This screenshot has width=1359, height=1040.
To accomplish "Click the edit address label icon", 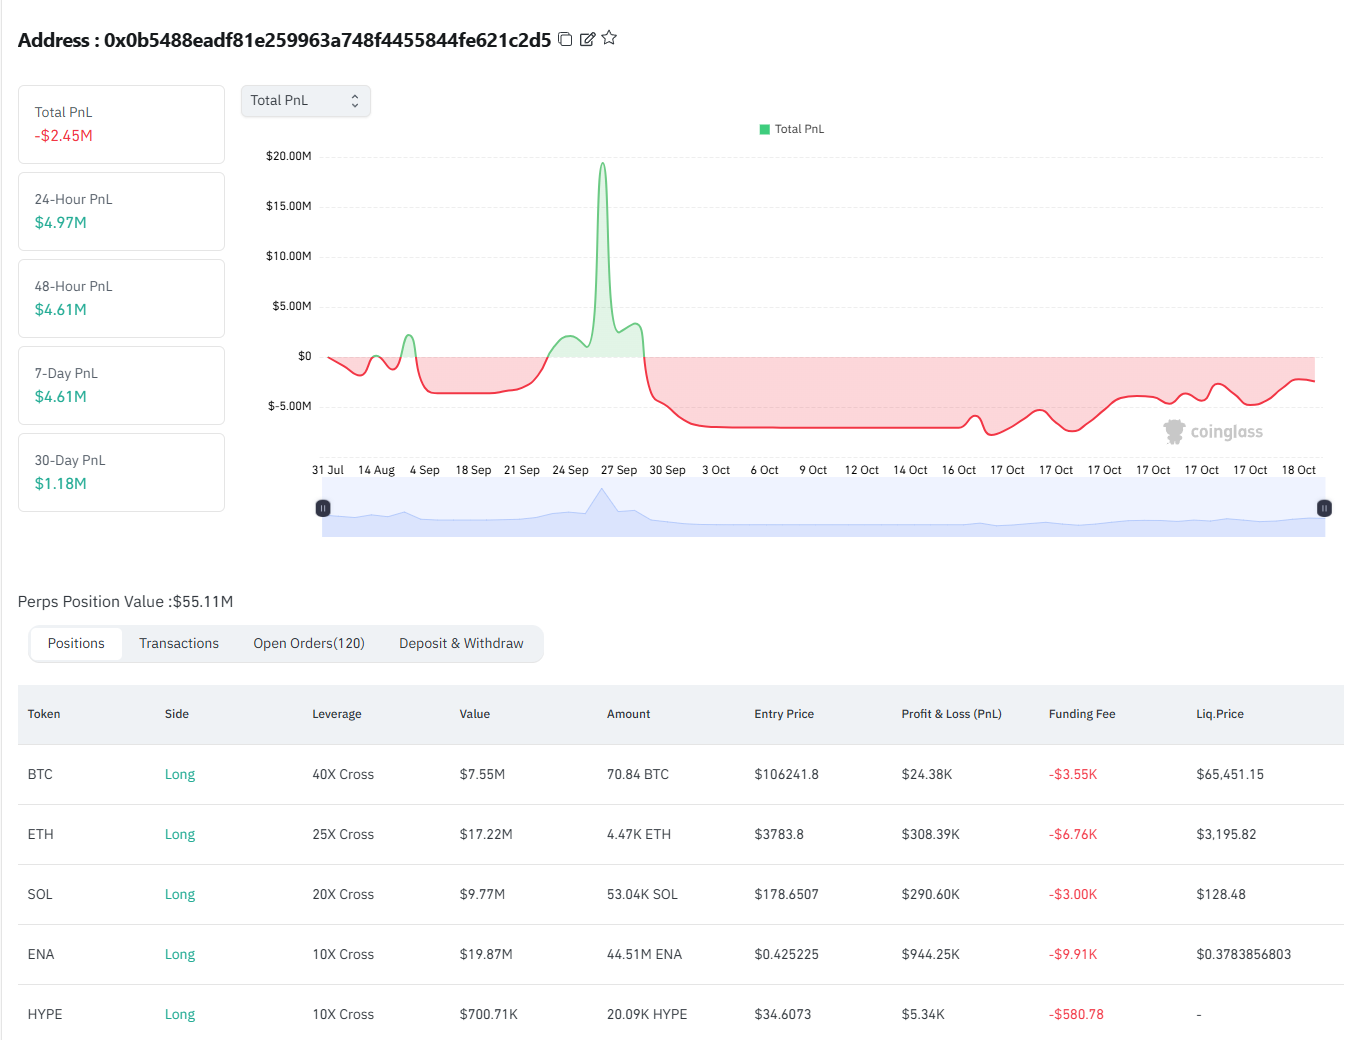I will pyautogui.click(x=587, y=39).
